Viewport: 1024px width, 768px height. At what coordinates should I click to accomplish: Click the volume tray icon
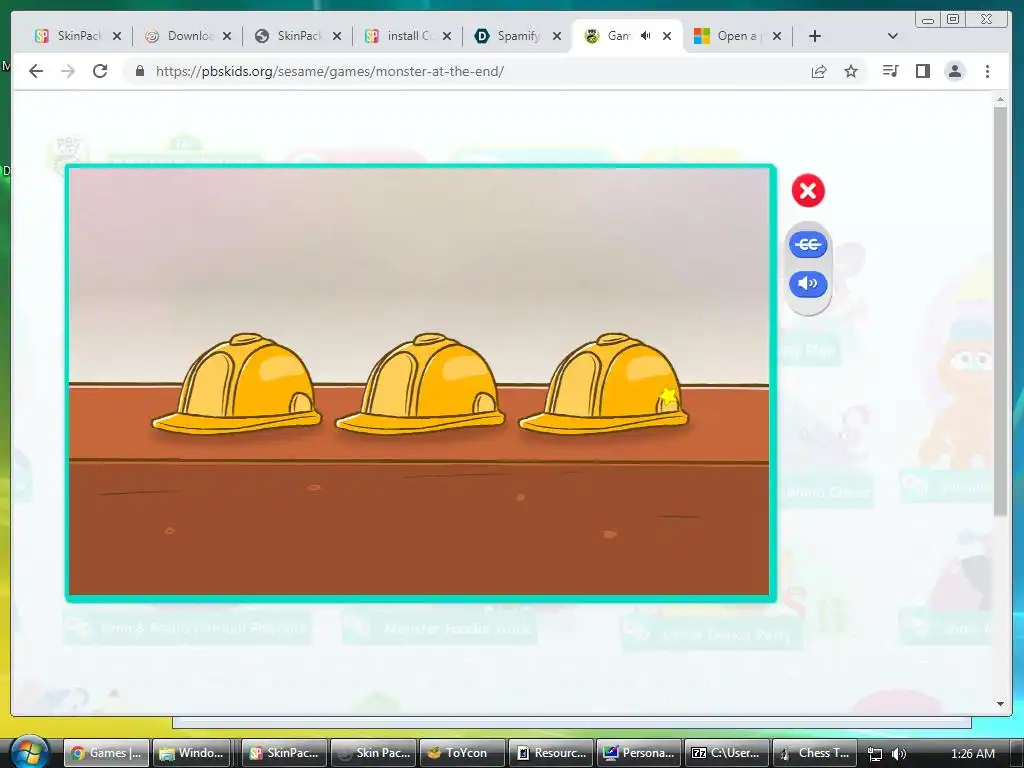pos(899,754)
